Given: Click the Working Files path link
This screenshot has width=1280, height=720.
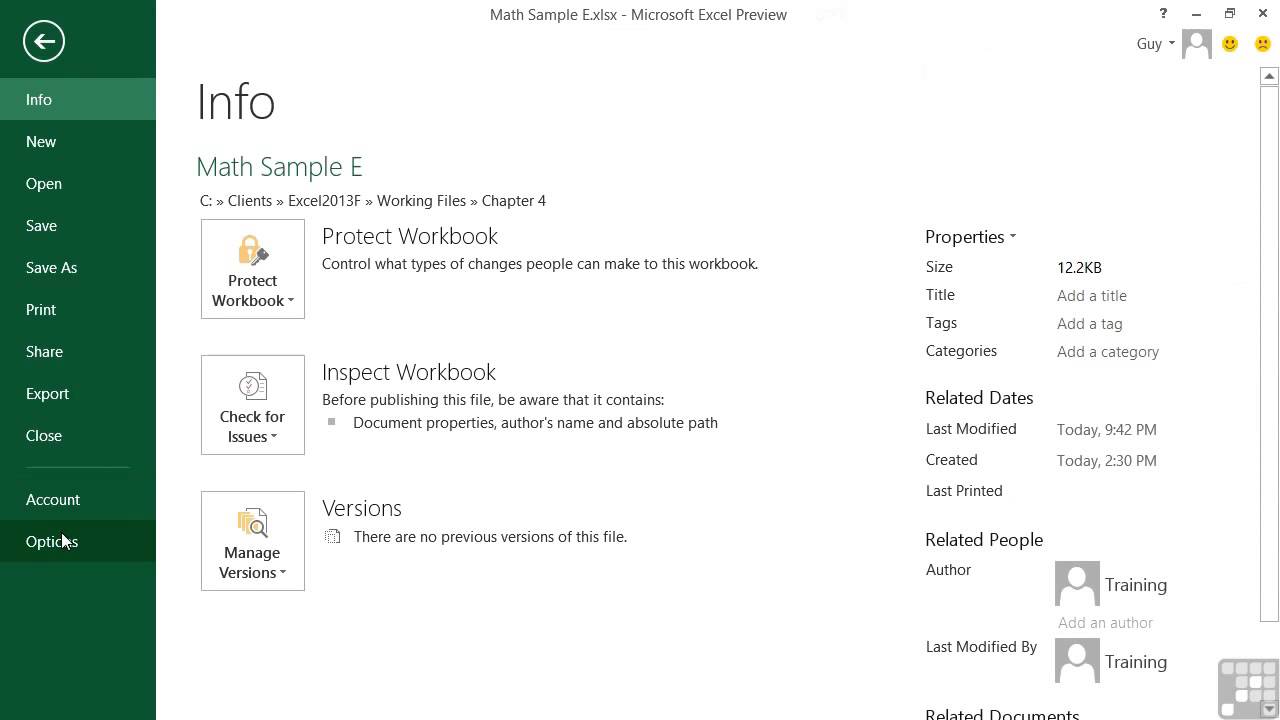Looking at the screenshot, I should click(421, 201).
